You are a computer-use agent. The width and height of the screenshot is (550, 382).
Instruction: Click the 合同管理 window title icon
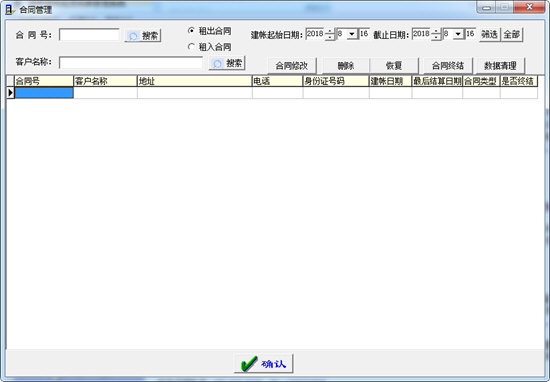(x=10, y=9)
